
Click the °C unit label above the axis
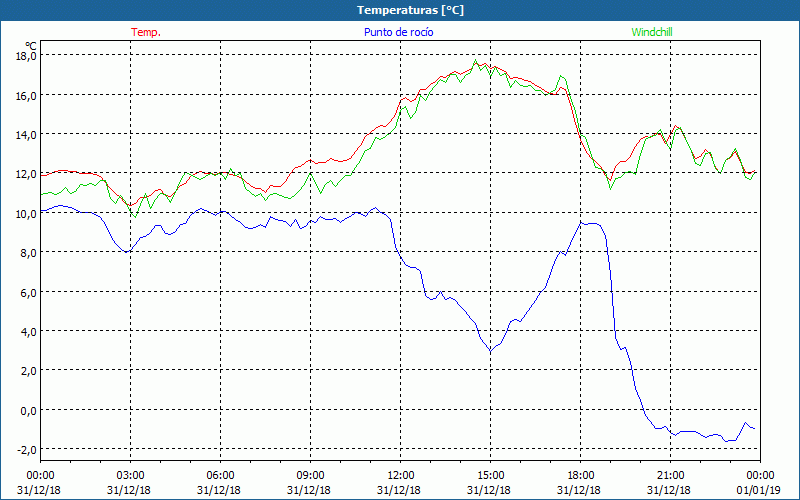coord(31,46)
